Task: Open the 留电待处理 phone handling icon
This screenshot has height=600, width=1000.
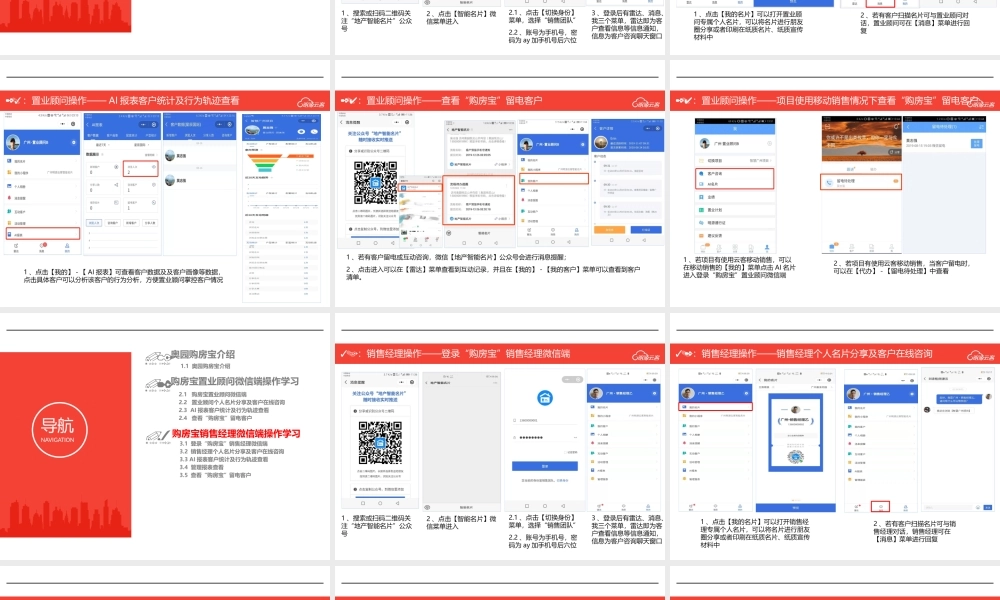Action: [828, 181]
